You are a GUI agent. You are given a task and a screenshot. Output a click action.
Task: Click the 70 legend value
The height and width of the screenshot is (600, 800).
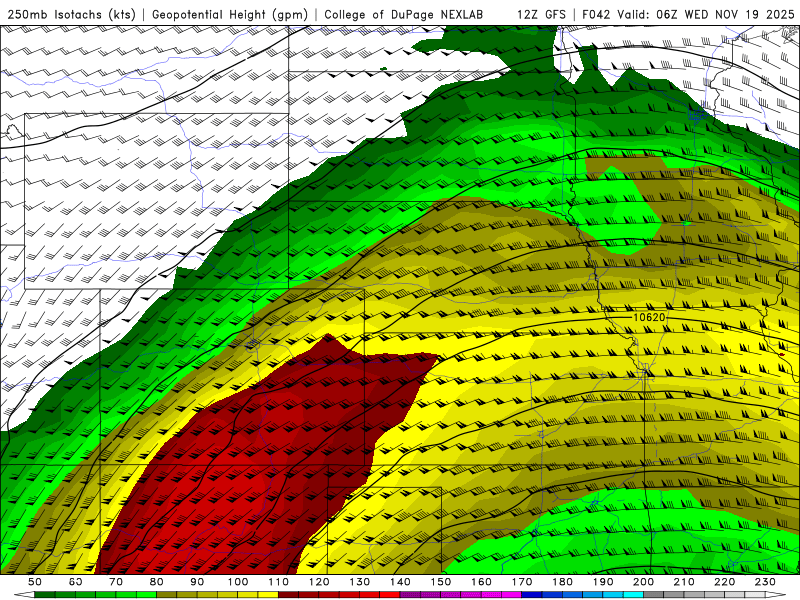116,582
